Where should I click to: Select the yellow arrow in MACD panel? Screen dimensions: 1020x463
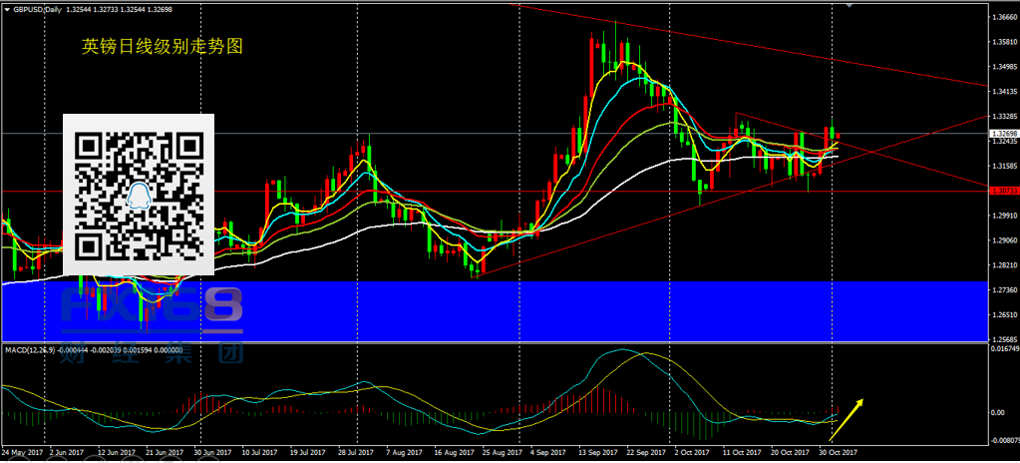tap(845, 419)
